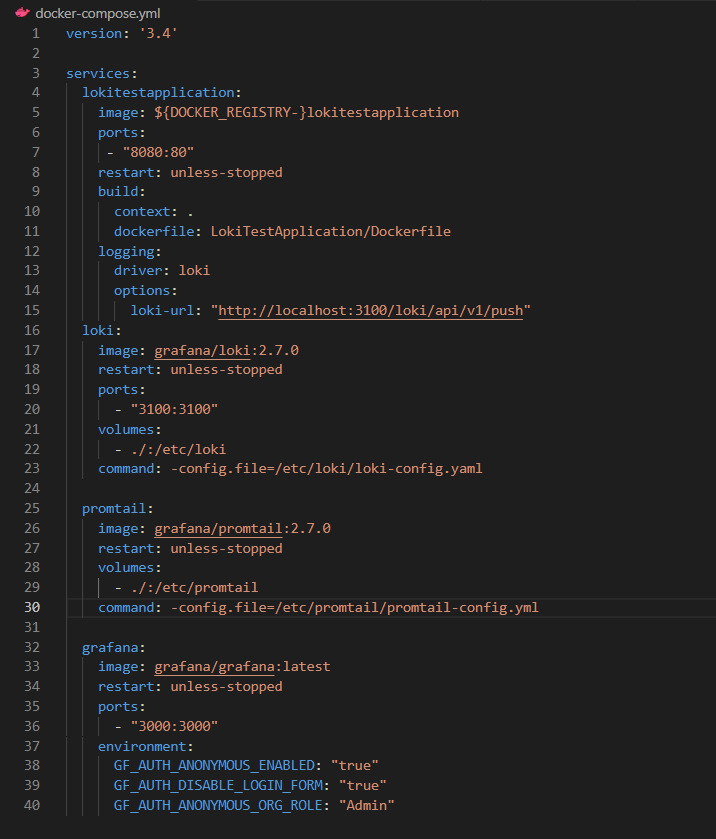
Task: Click GF_AUTH_ANONYMOUS_ORG_ROLE variable
Action: click(x=218, y=805)
